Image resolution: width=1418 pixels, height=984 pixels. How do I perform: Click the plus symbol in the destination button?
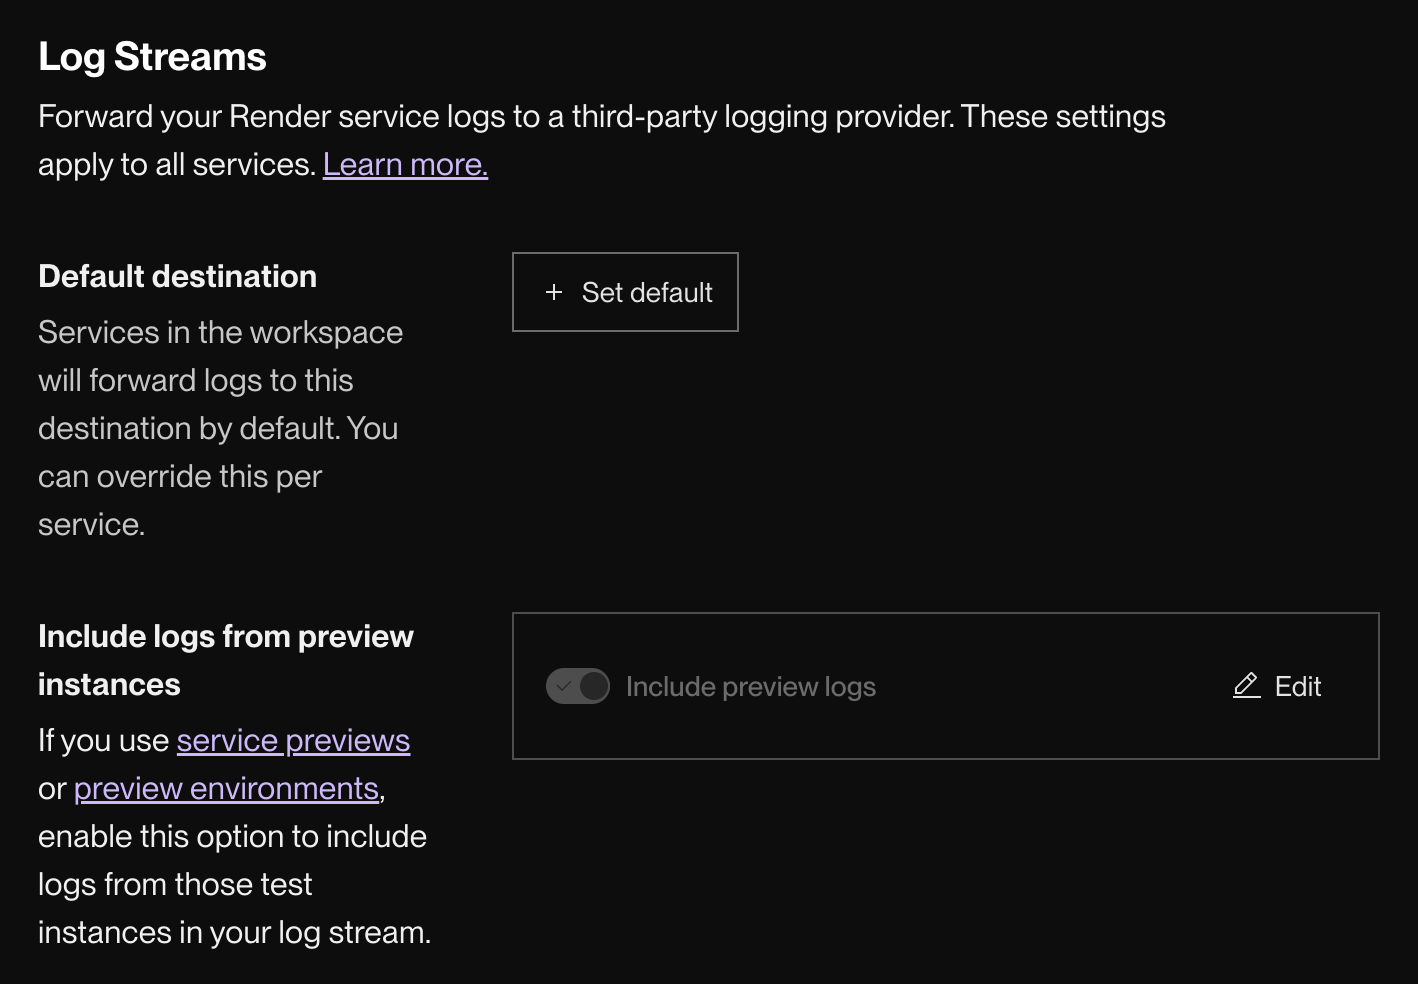click(x=554, y=292)
